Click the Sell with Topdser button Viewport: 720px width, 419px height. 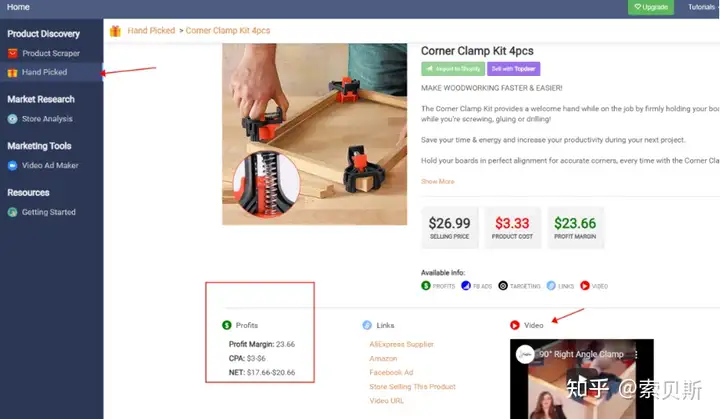tap(513, 69)
